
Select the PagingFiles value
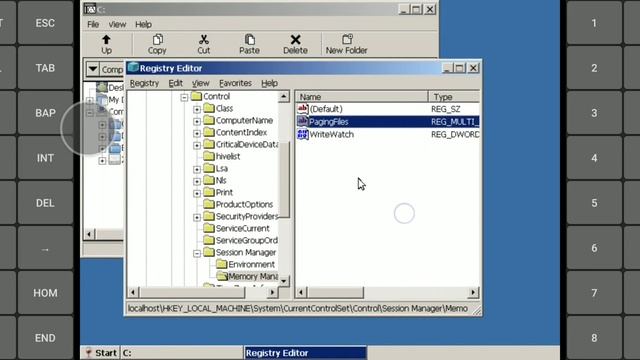329,122
